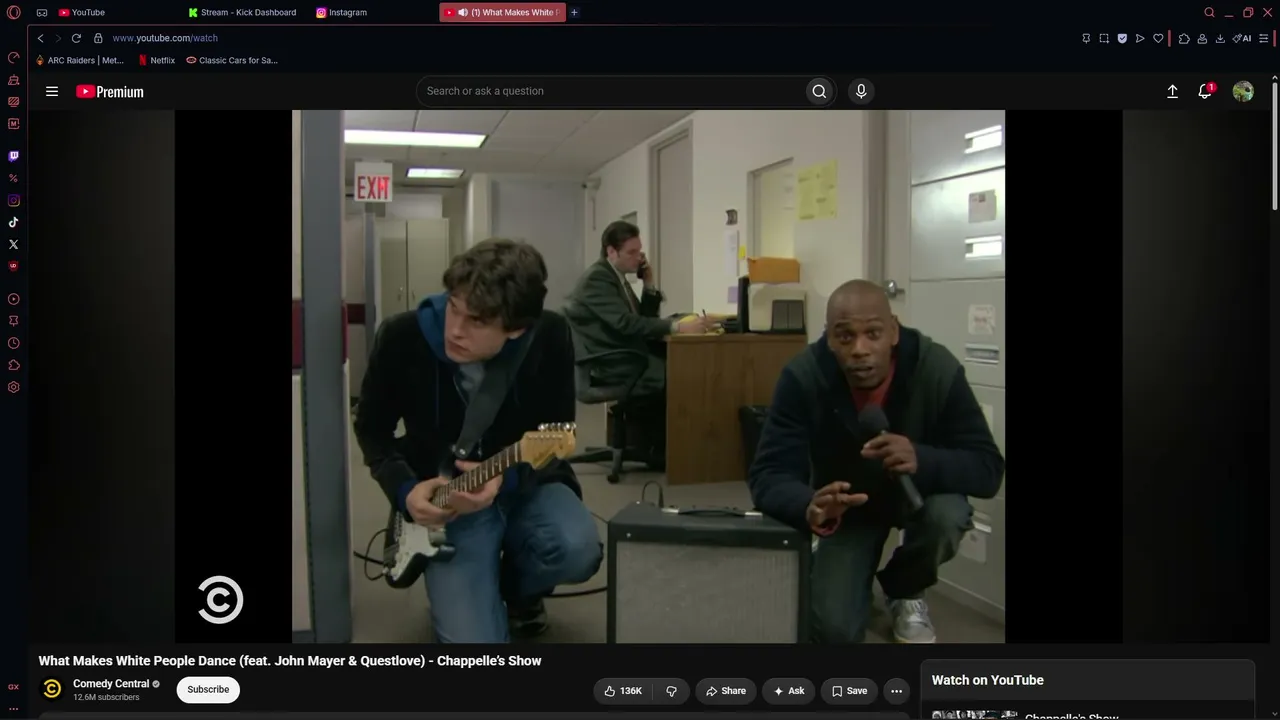Click the pin icon in the address bar
The height and width of the screenshot is (720, 1280).
click(1086, 38)
